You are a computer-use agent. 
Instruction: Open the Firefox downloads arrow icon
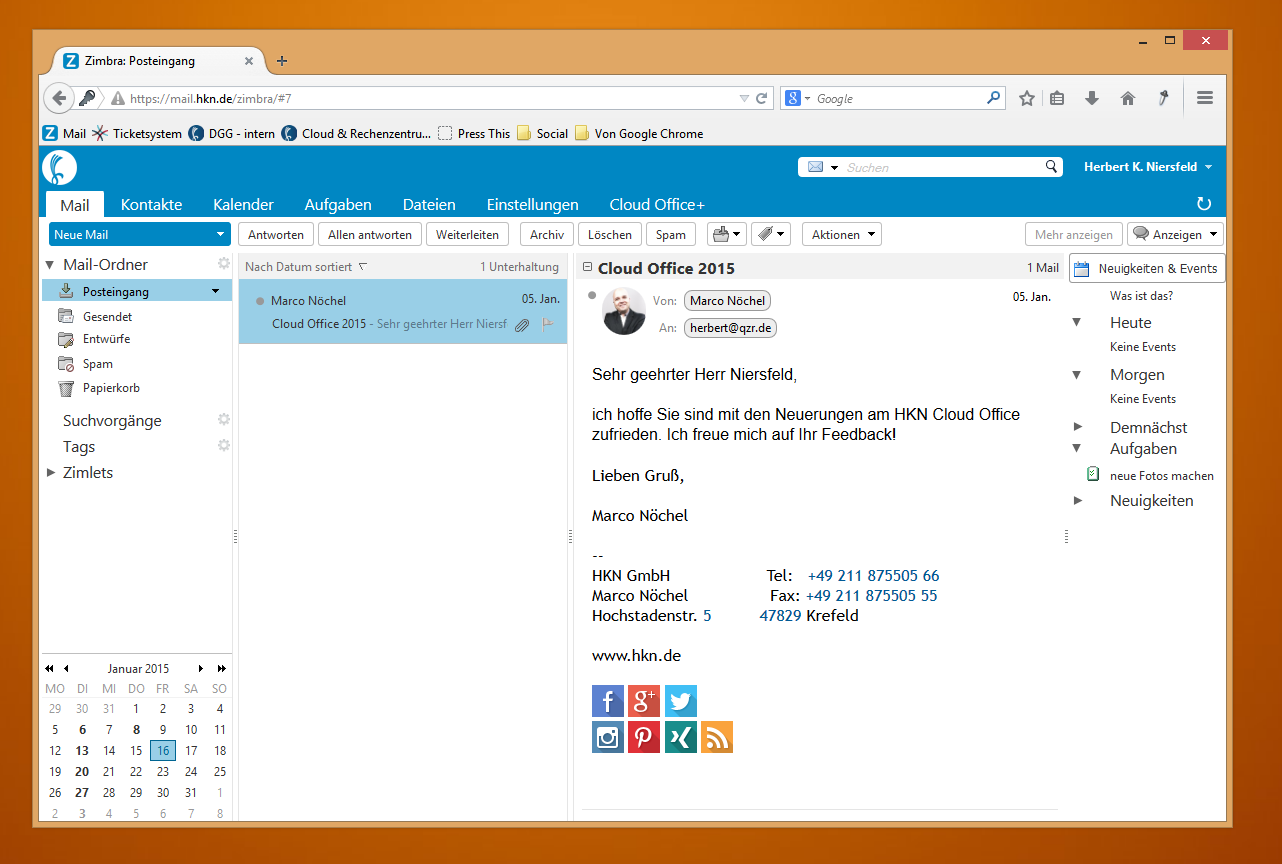(x=1092, y=98)
